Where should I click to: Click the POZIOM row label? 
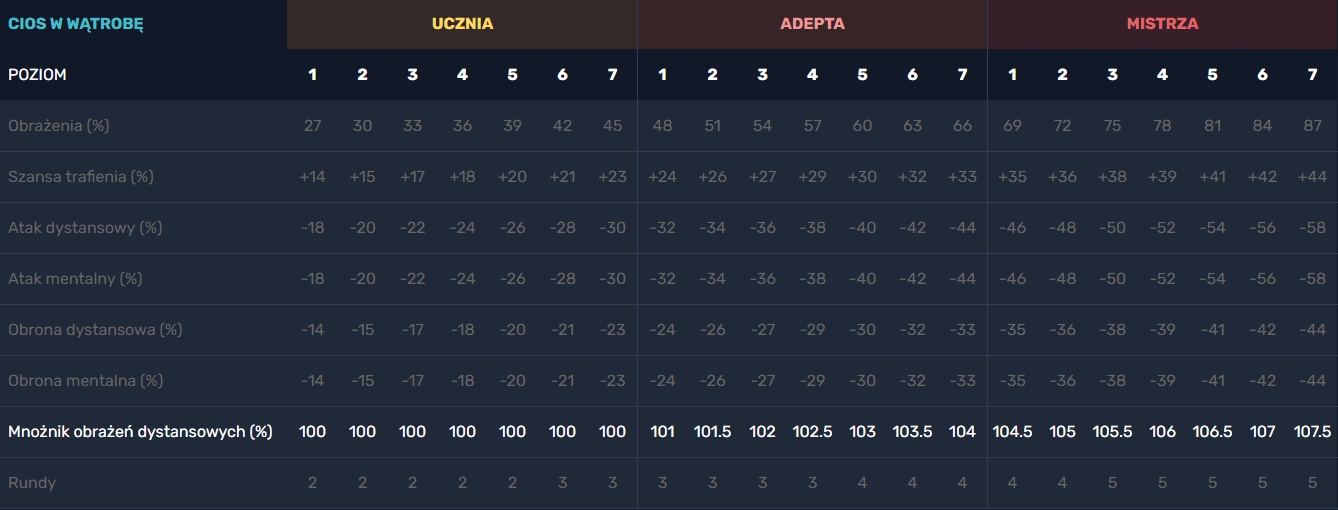tap(37, 75)
